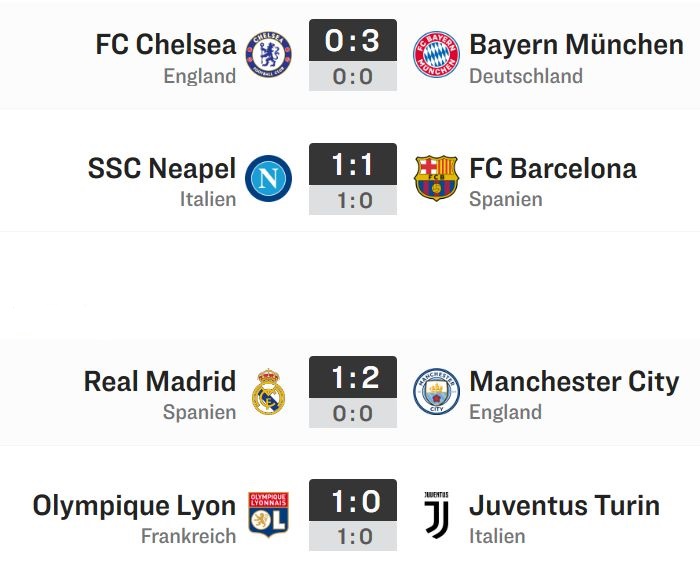Viewport: 700px width, 568px height.
Task: Open the Juventus Turin team name link
Action: pos(564,505)
